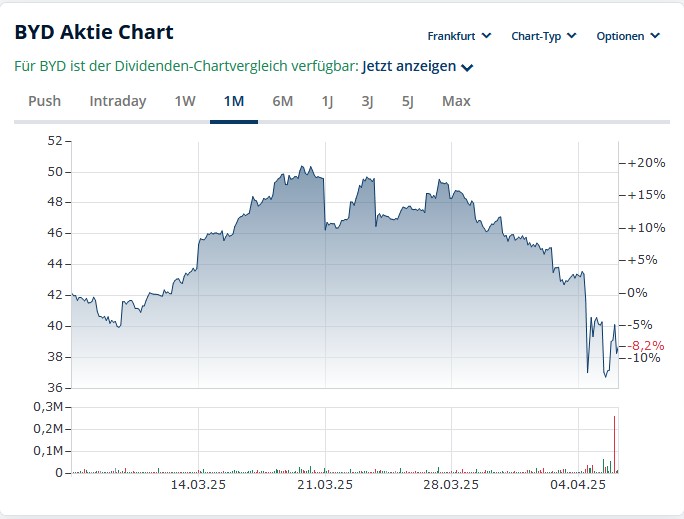Click the Jetzt anzeigen link

pyautogui.click(x=408, y=67)
